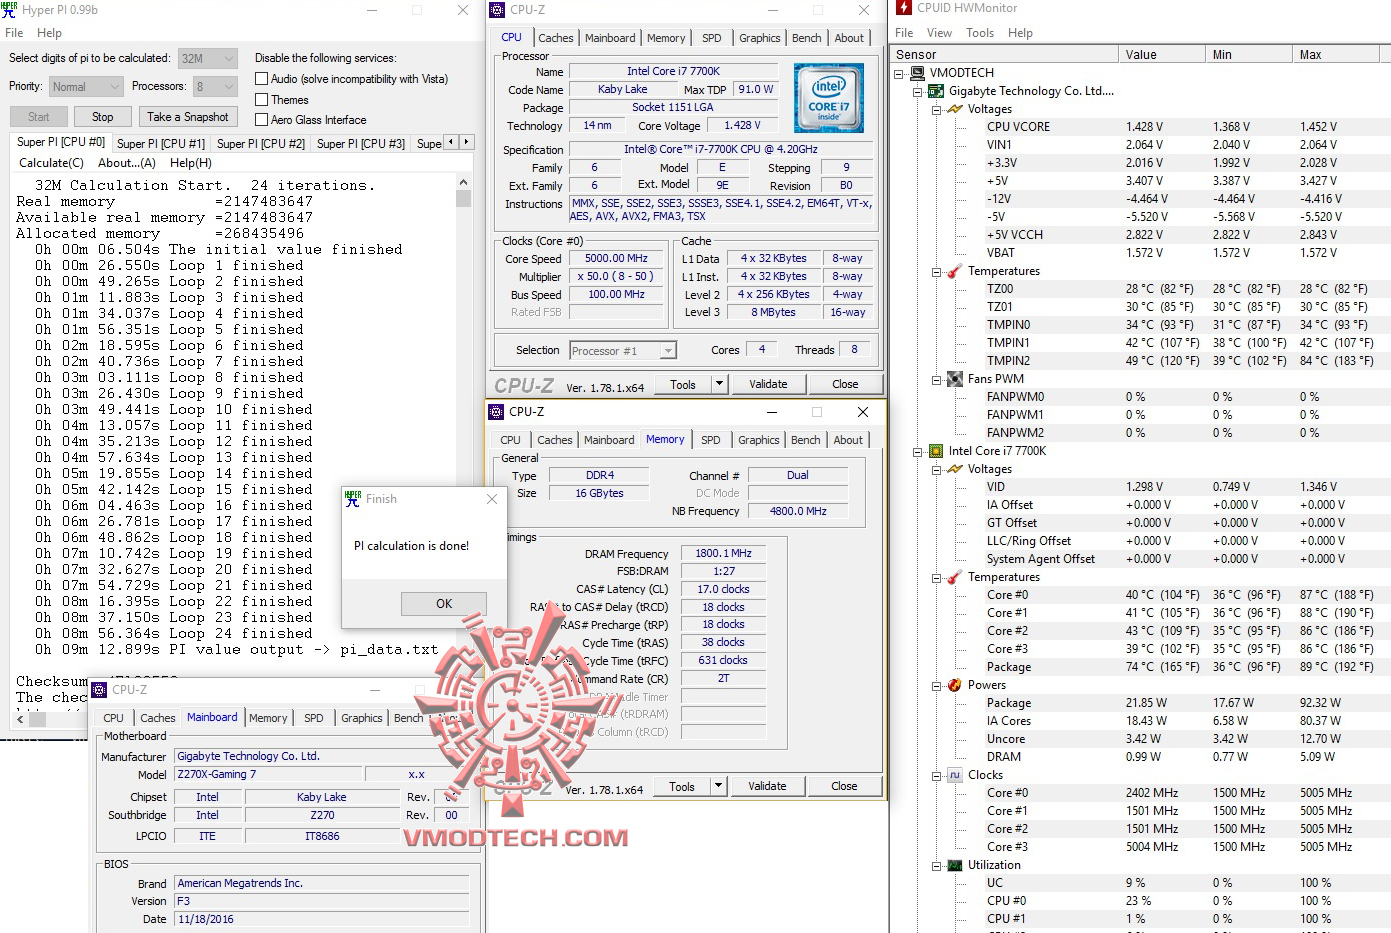Screen dimensions: 1391x933
Task: Click the Clocks icon under Intel Core i7 7700K
Action: pos(955,775)
